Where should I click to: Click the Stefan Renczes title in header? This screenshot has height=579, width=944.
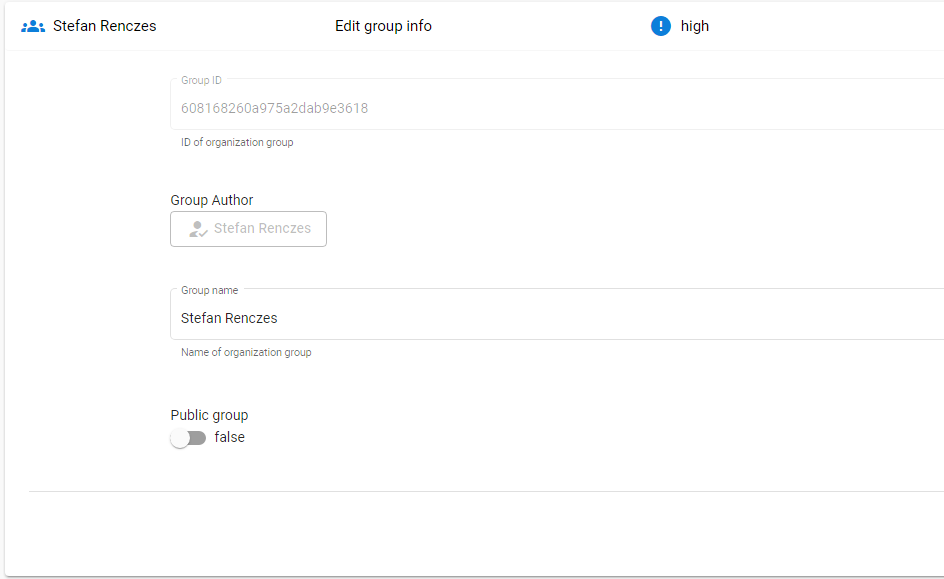[x=105, y=26]
